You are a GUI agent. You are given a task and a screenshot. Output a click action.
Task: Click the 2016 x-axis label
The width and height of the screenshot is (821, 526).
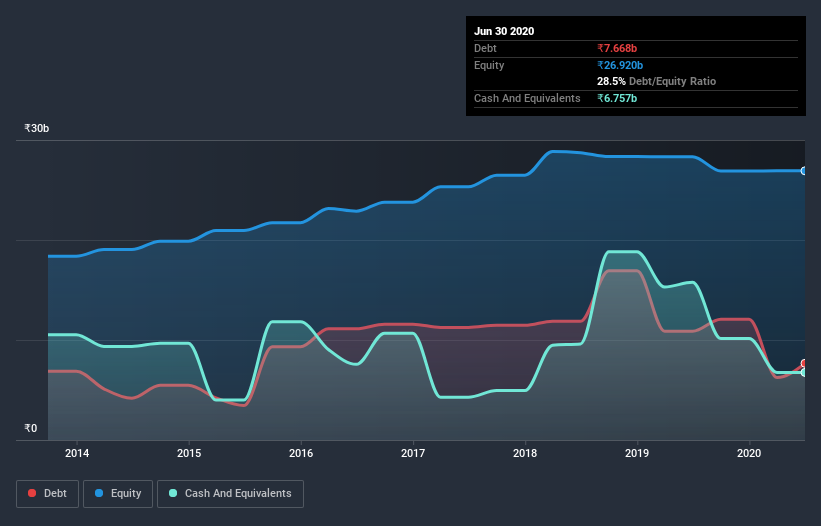301,453
